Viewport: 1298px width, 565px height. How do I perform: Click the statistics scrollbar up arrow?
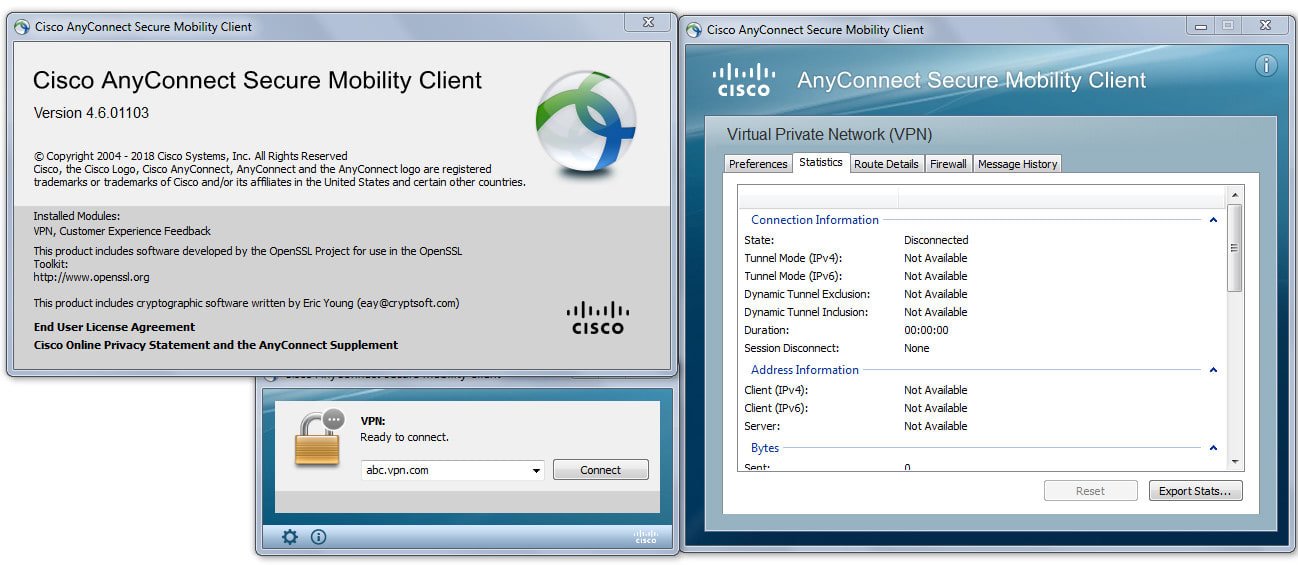click(x=1235, y=195)
